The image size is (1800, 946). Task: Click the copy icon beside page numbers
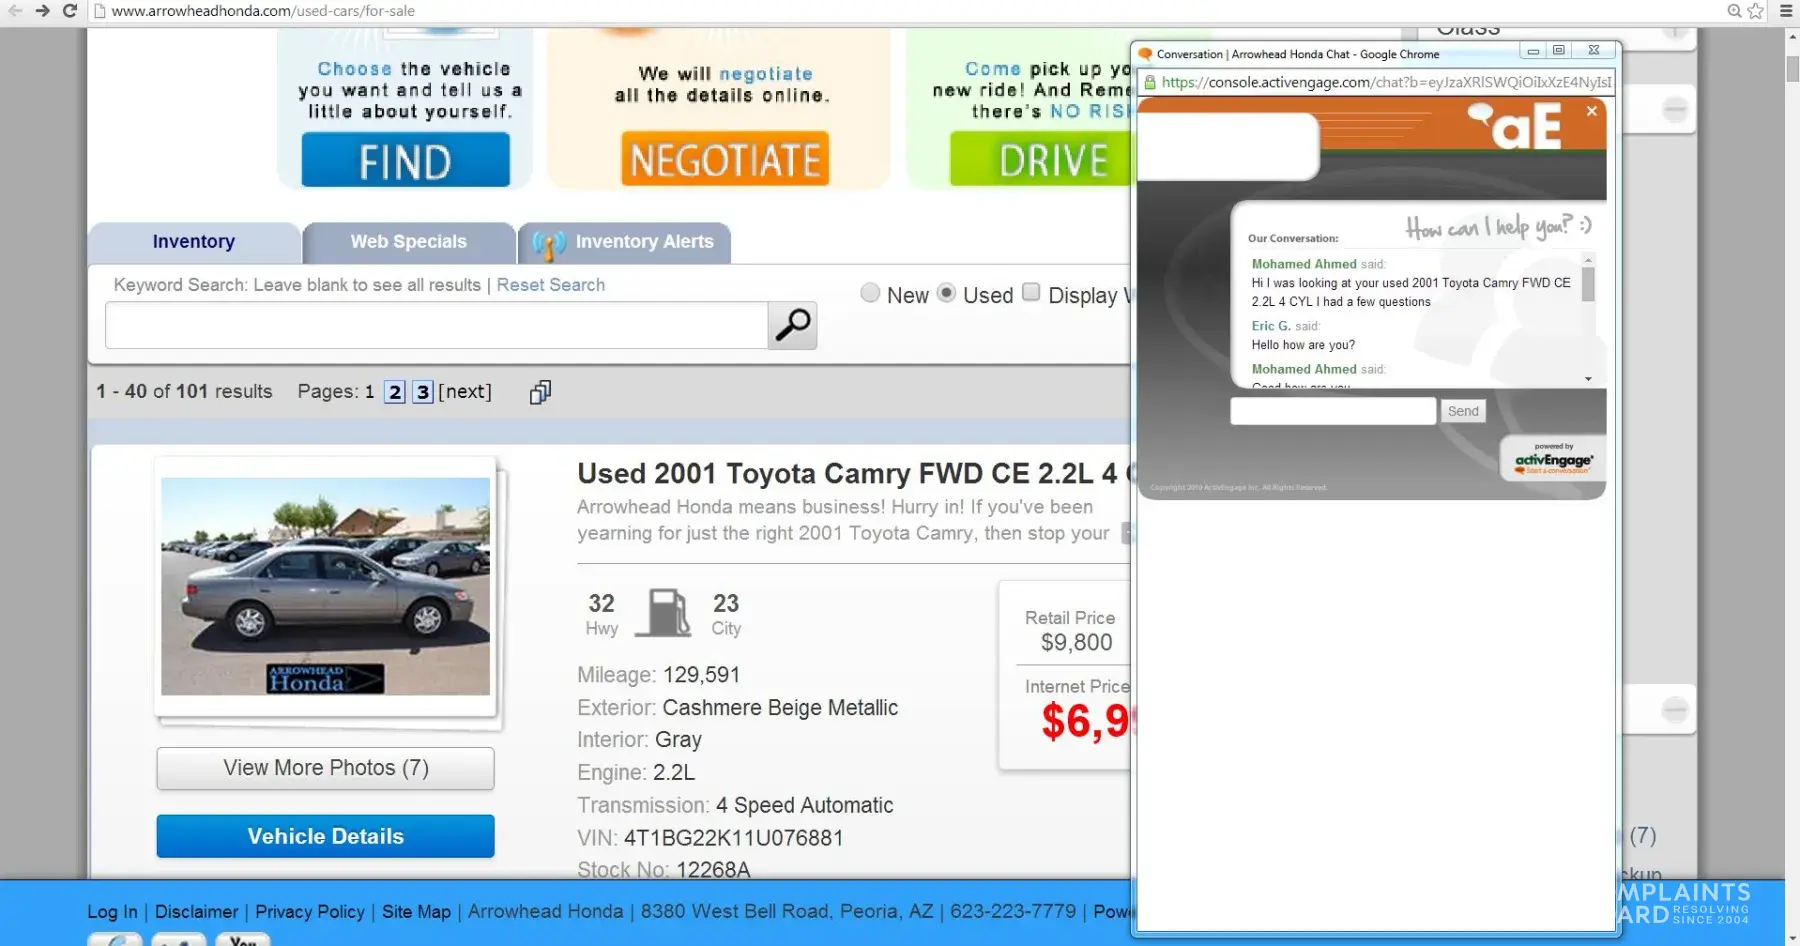(x=540, y=392)
